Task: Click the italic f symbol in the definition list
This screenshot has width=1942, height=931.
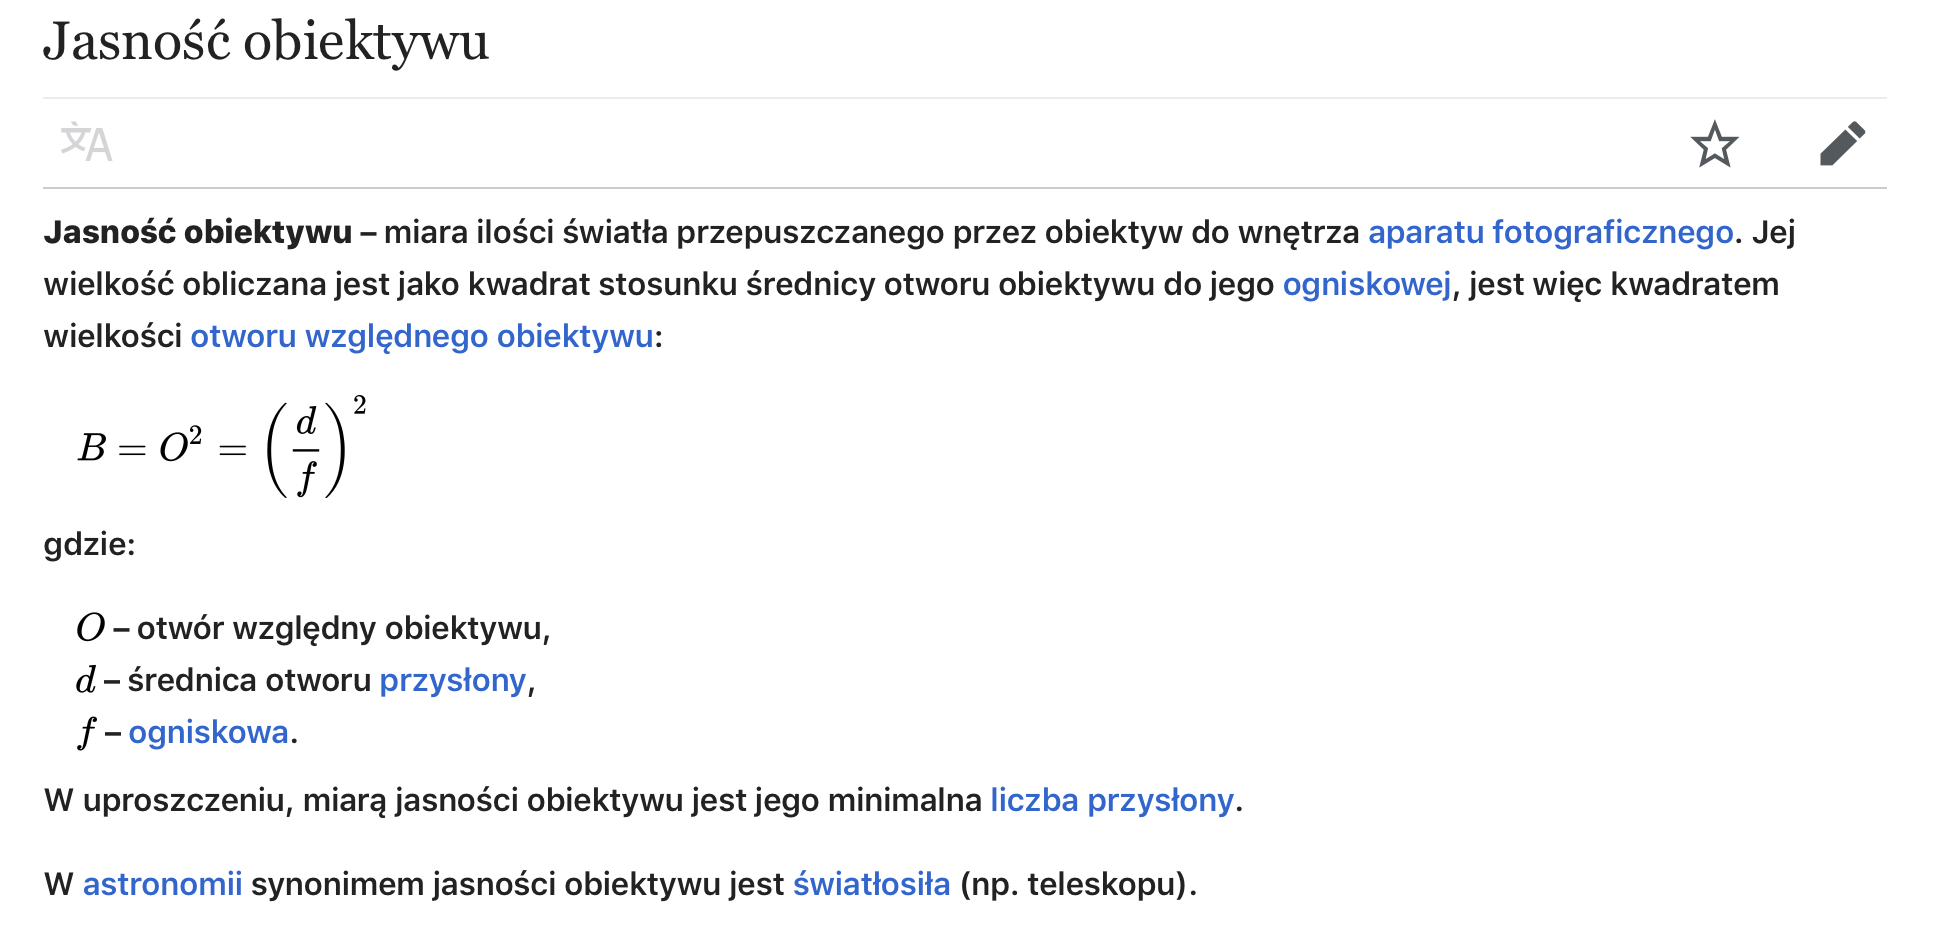Action: [x=87, y=732]
